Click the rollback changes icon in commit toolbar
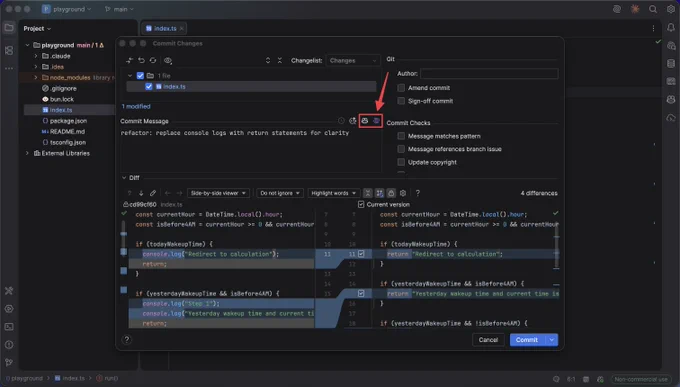This screenshot has width=680, height=387. (x=141, y=60)
